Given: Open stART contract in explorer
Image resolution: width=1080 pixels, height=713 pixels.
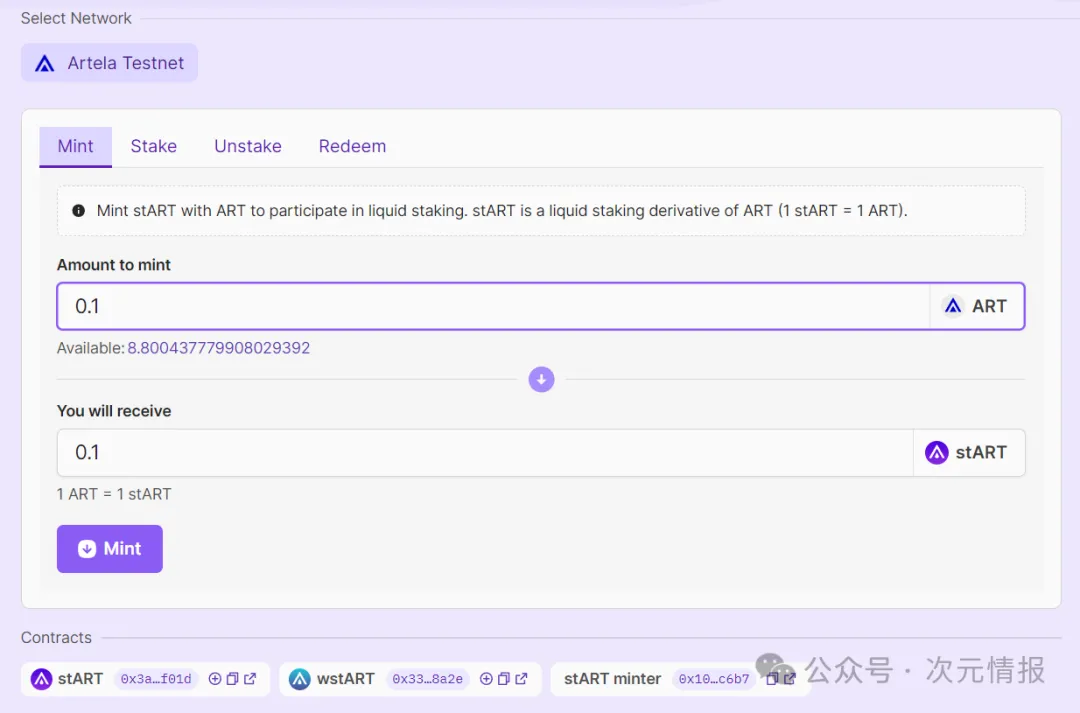Looking at the screenshot, I should [250, 679].
